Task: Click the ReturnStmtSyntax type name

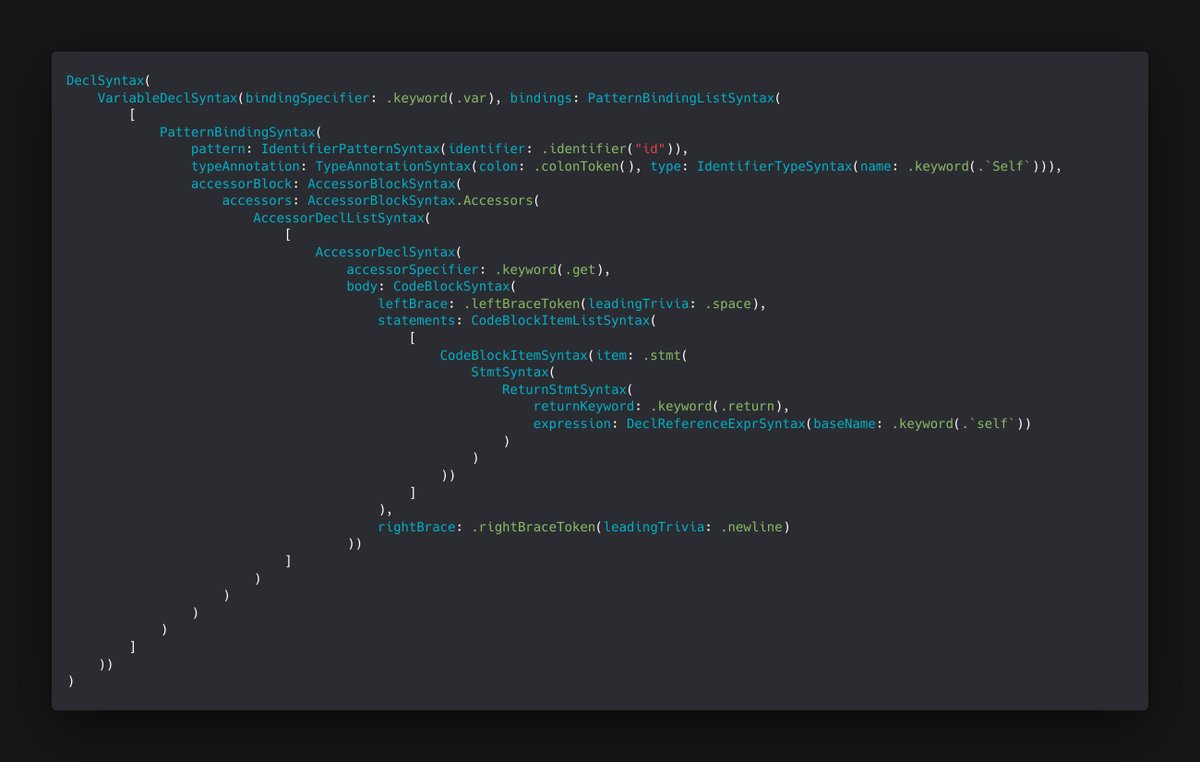Action: [566, 390]
